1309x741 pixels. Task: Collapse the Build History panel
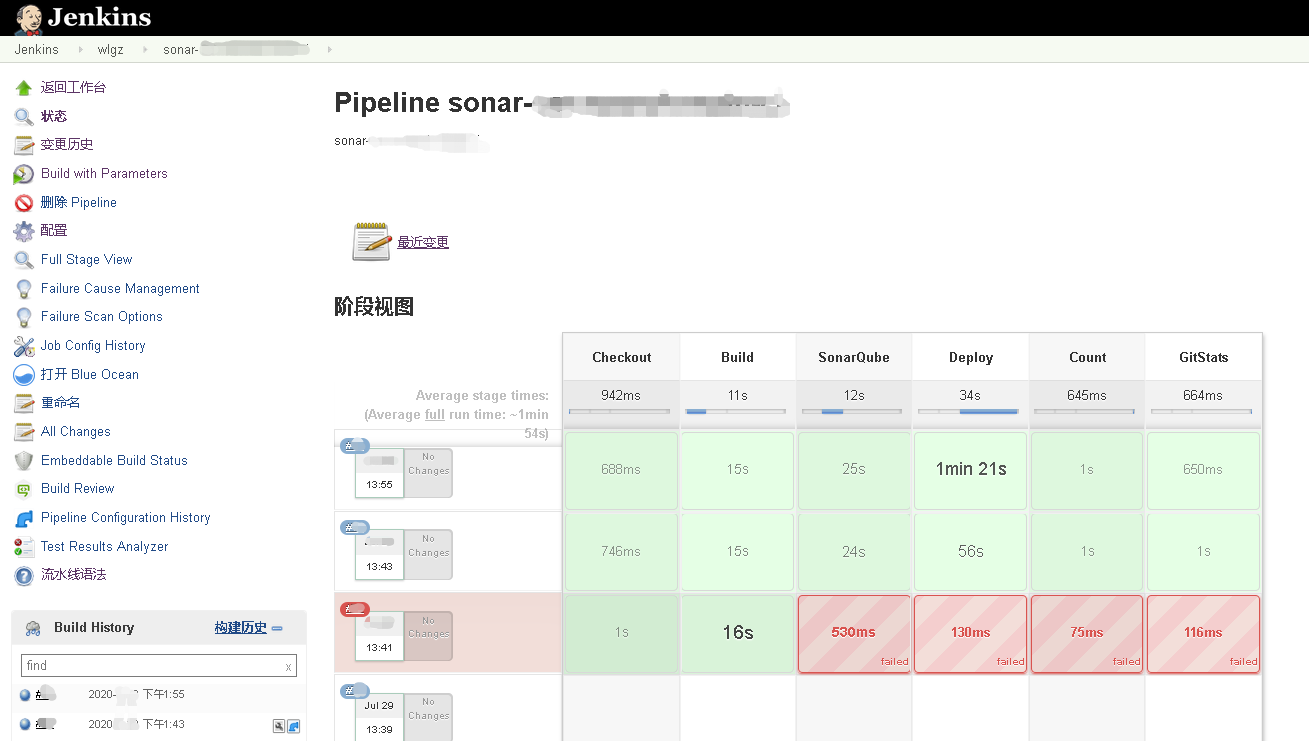277,628
